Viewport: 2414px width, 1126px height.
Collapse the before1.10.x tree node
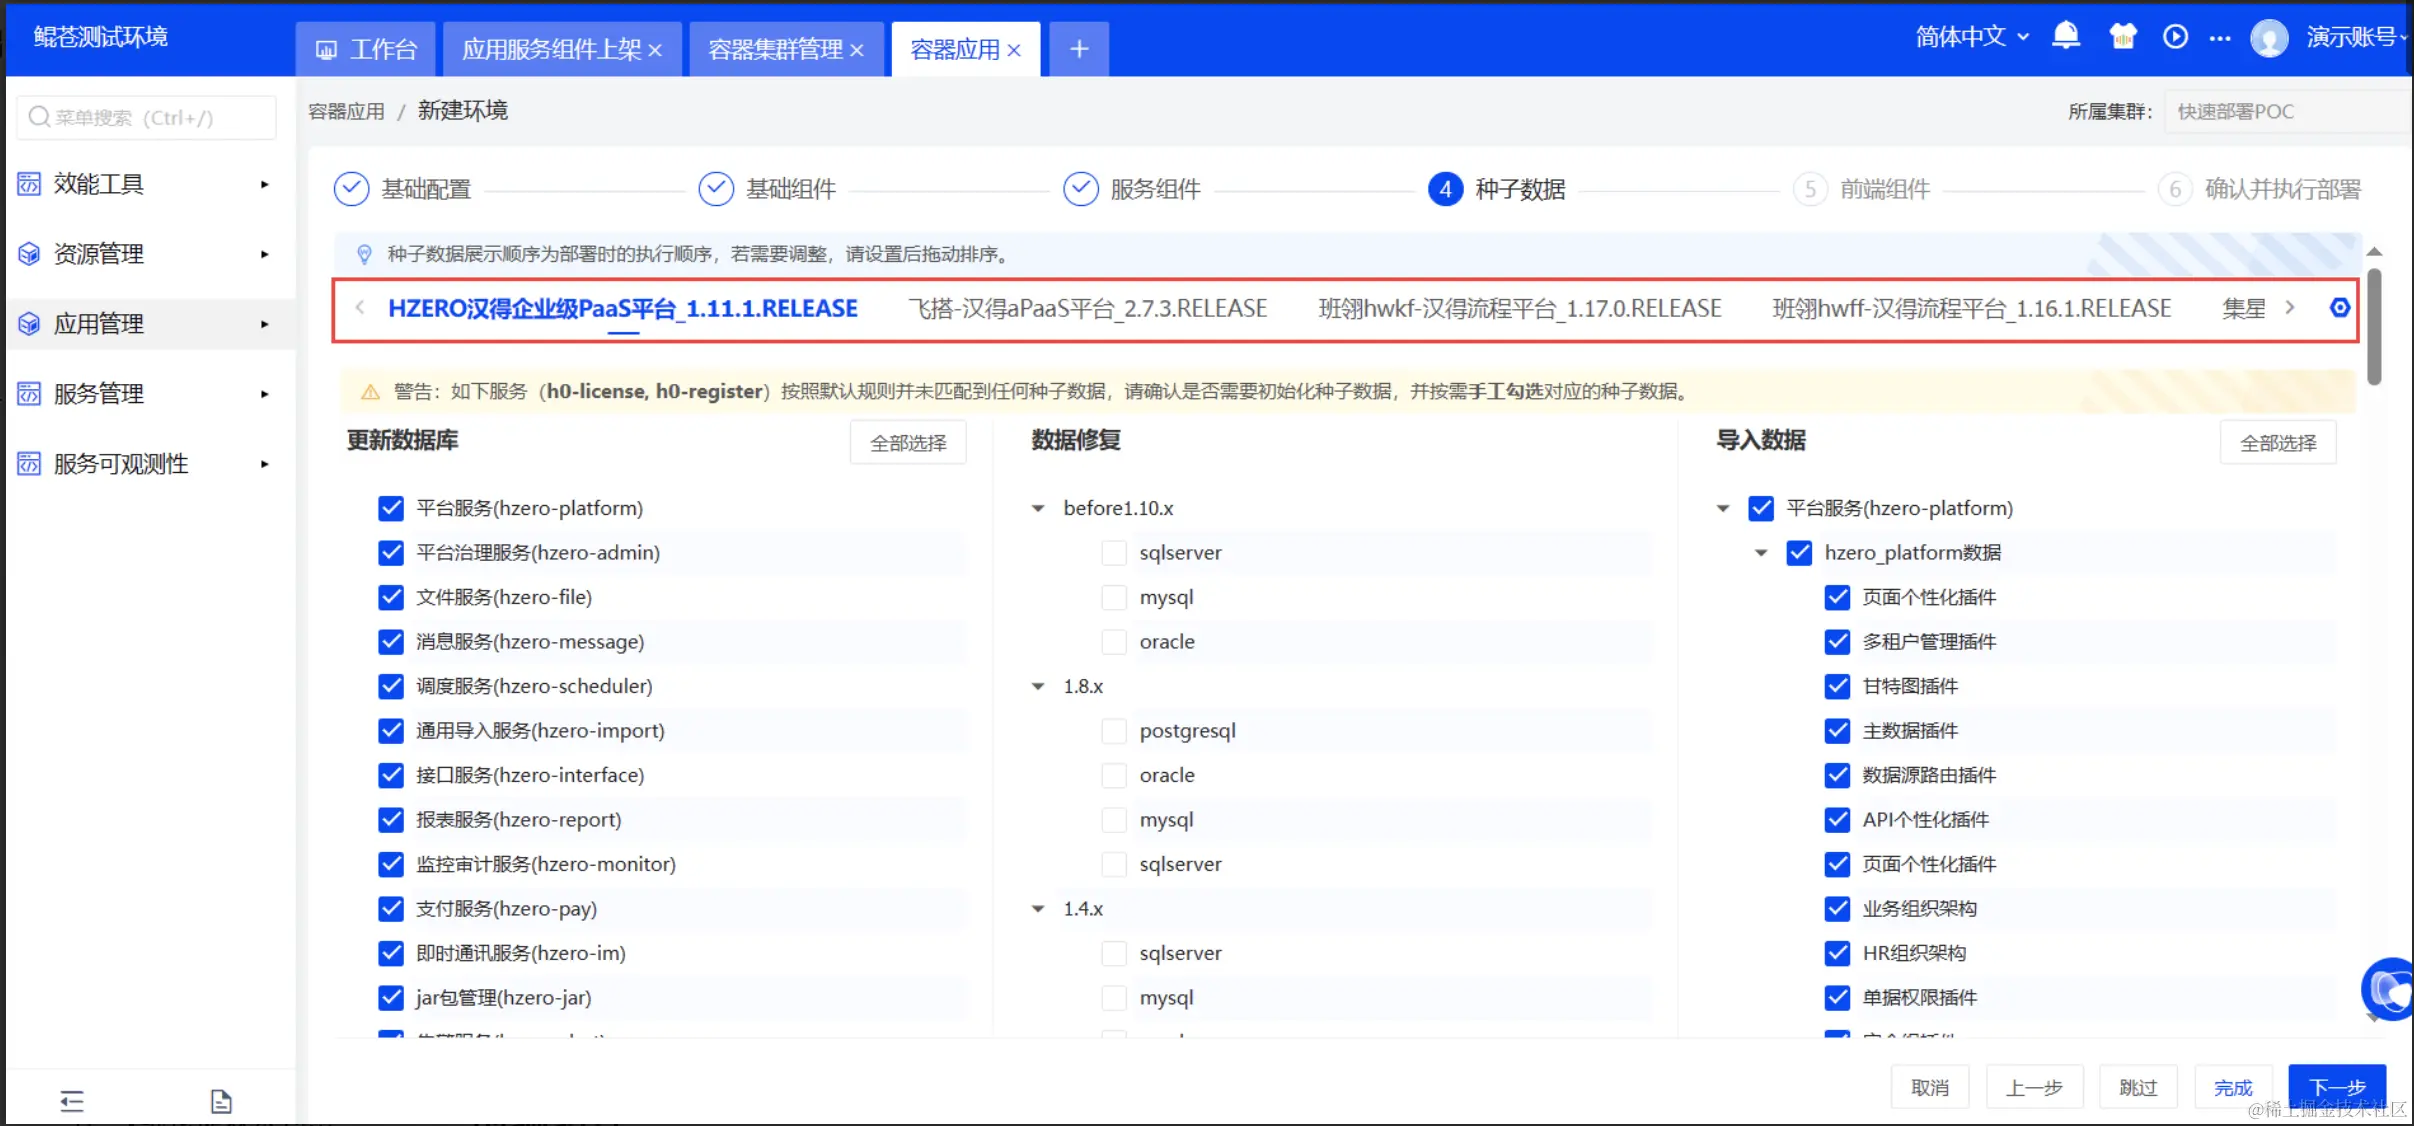[x=1038, y=508]
